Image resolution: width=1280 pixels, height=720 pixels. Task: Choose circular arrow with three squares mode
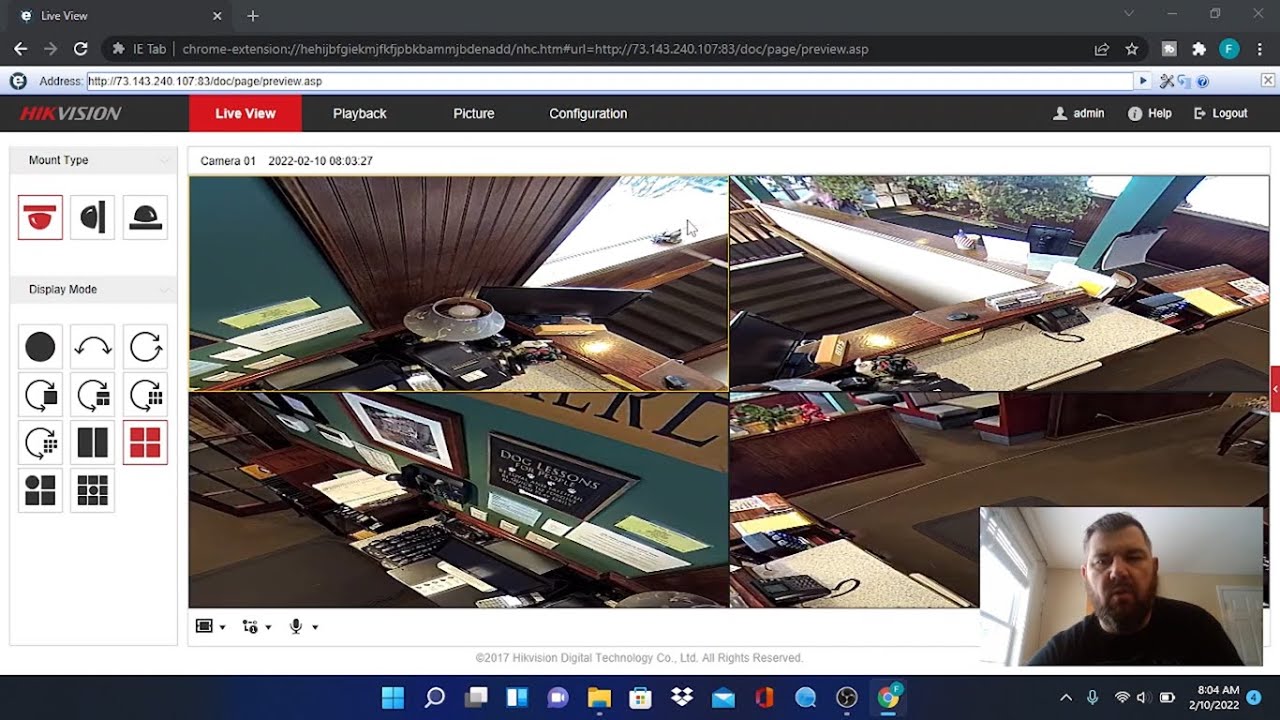[93, 395]
